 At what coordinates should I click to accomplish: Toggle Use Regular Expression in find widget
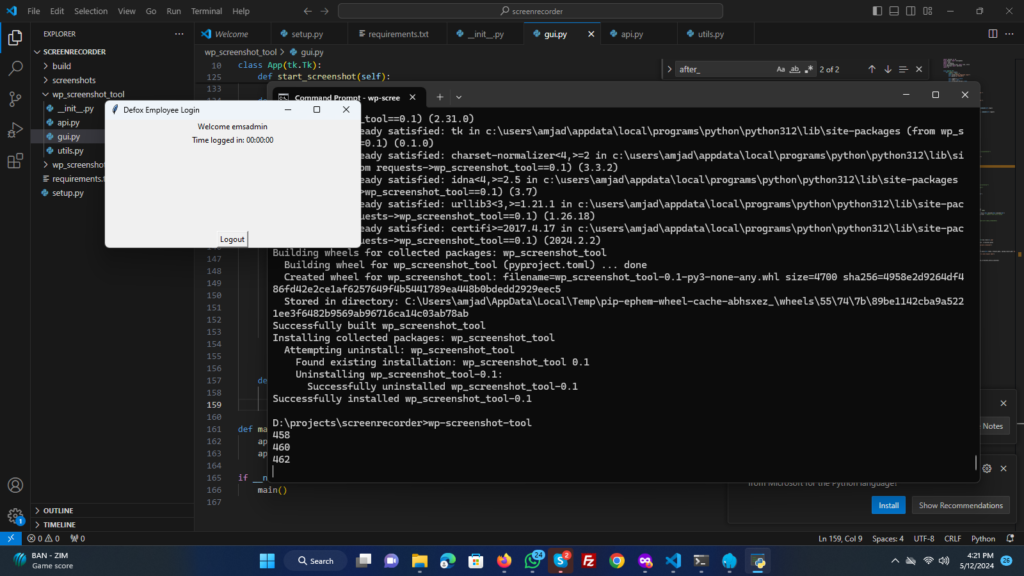(x=809, y=69)
